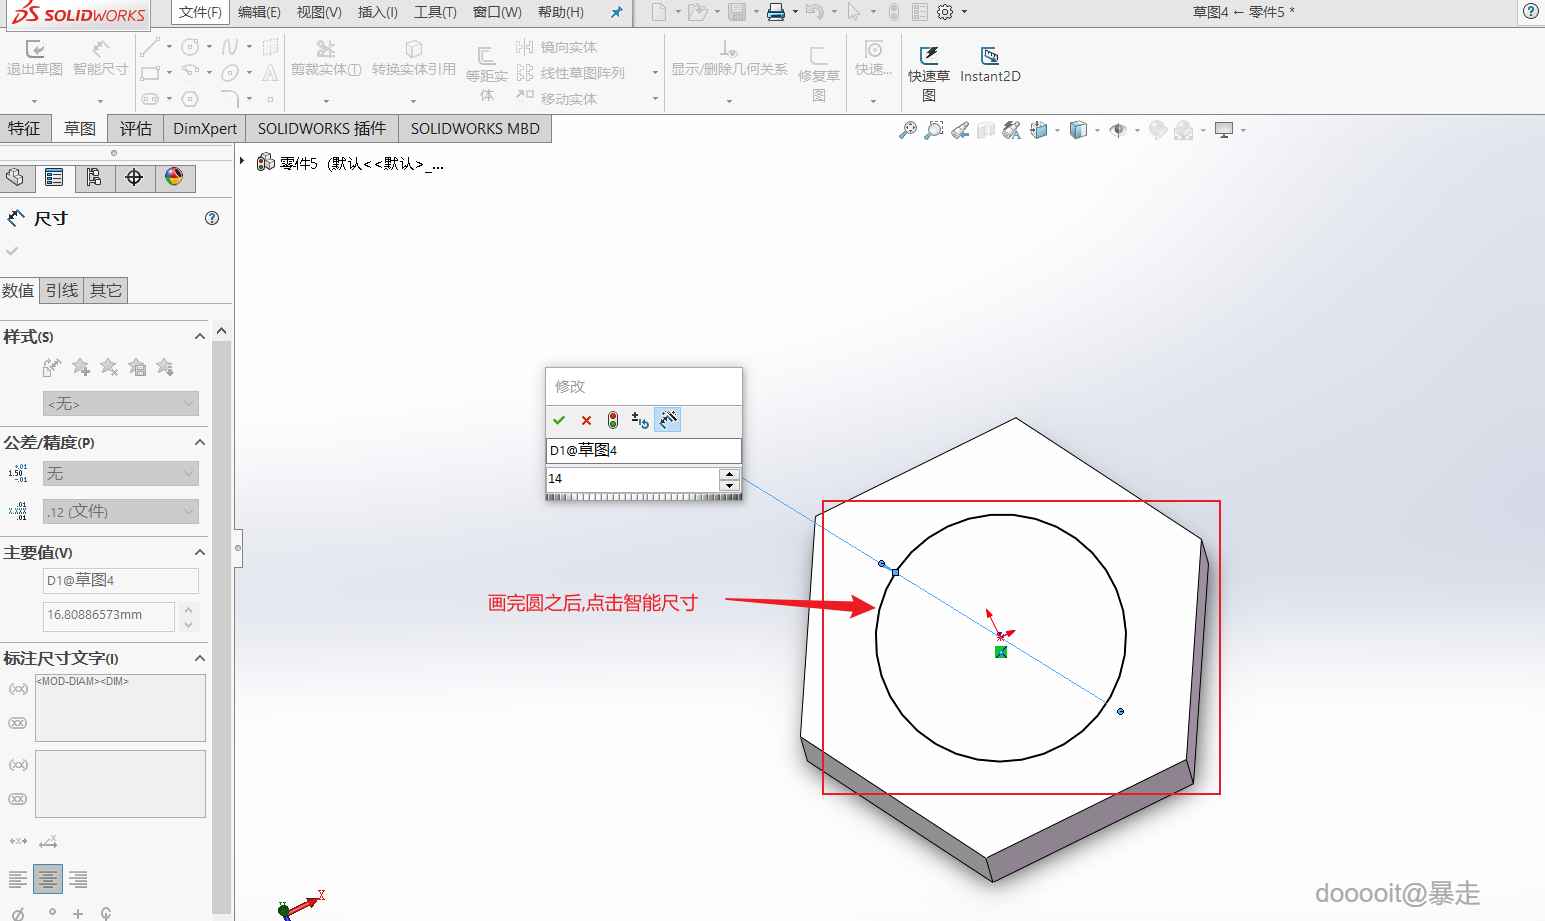This screenshot has width=1545, height=921.
Task: Open the Display Style cube icon
Action: [1078, 130]
